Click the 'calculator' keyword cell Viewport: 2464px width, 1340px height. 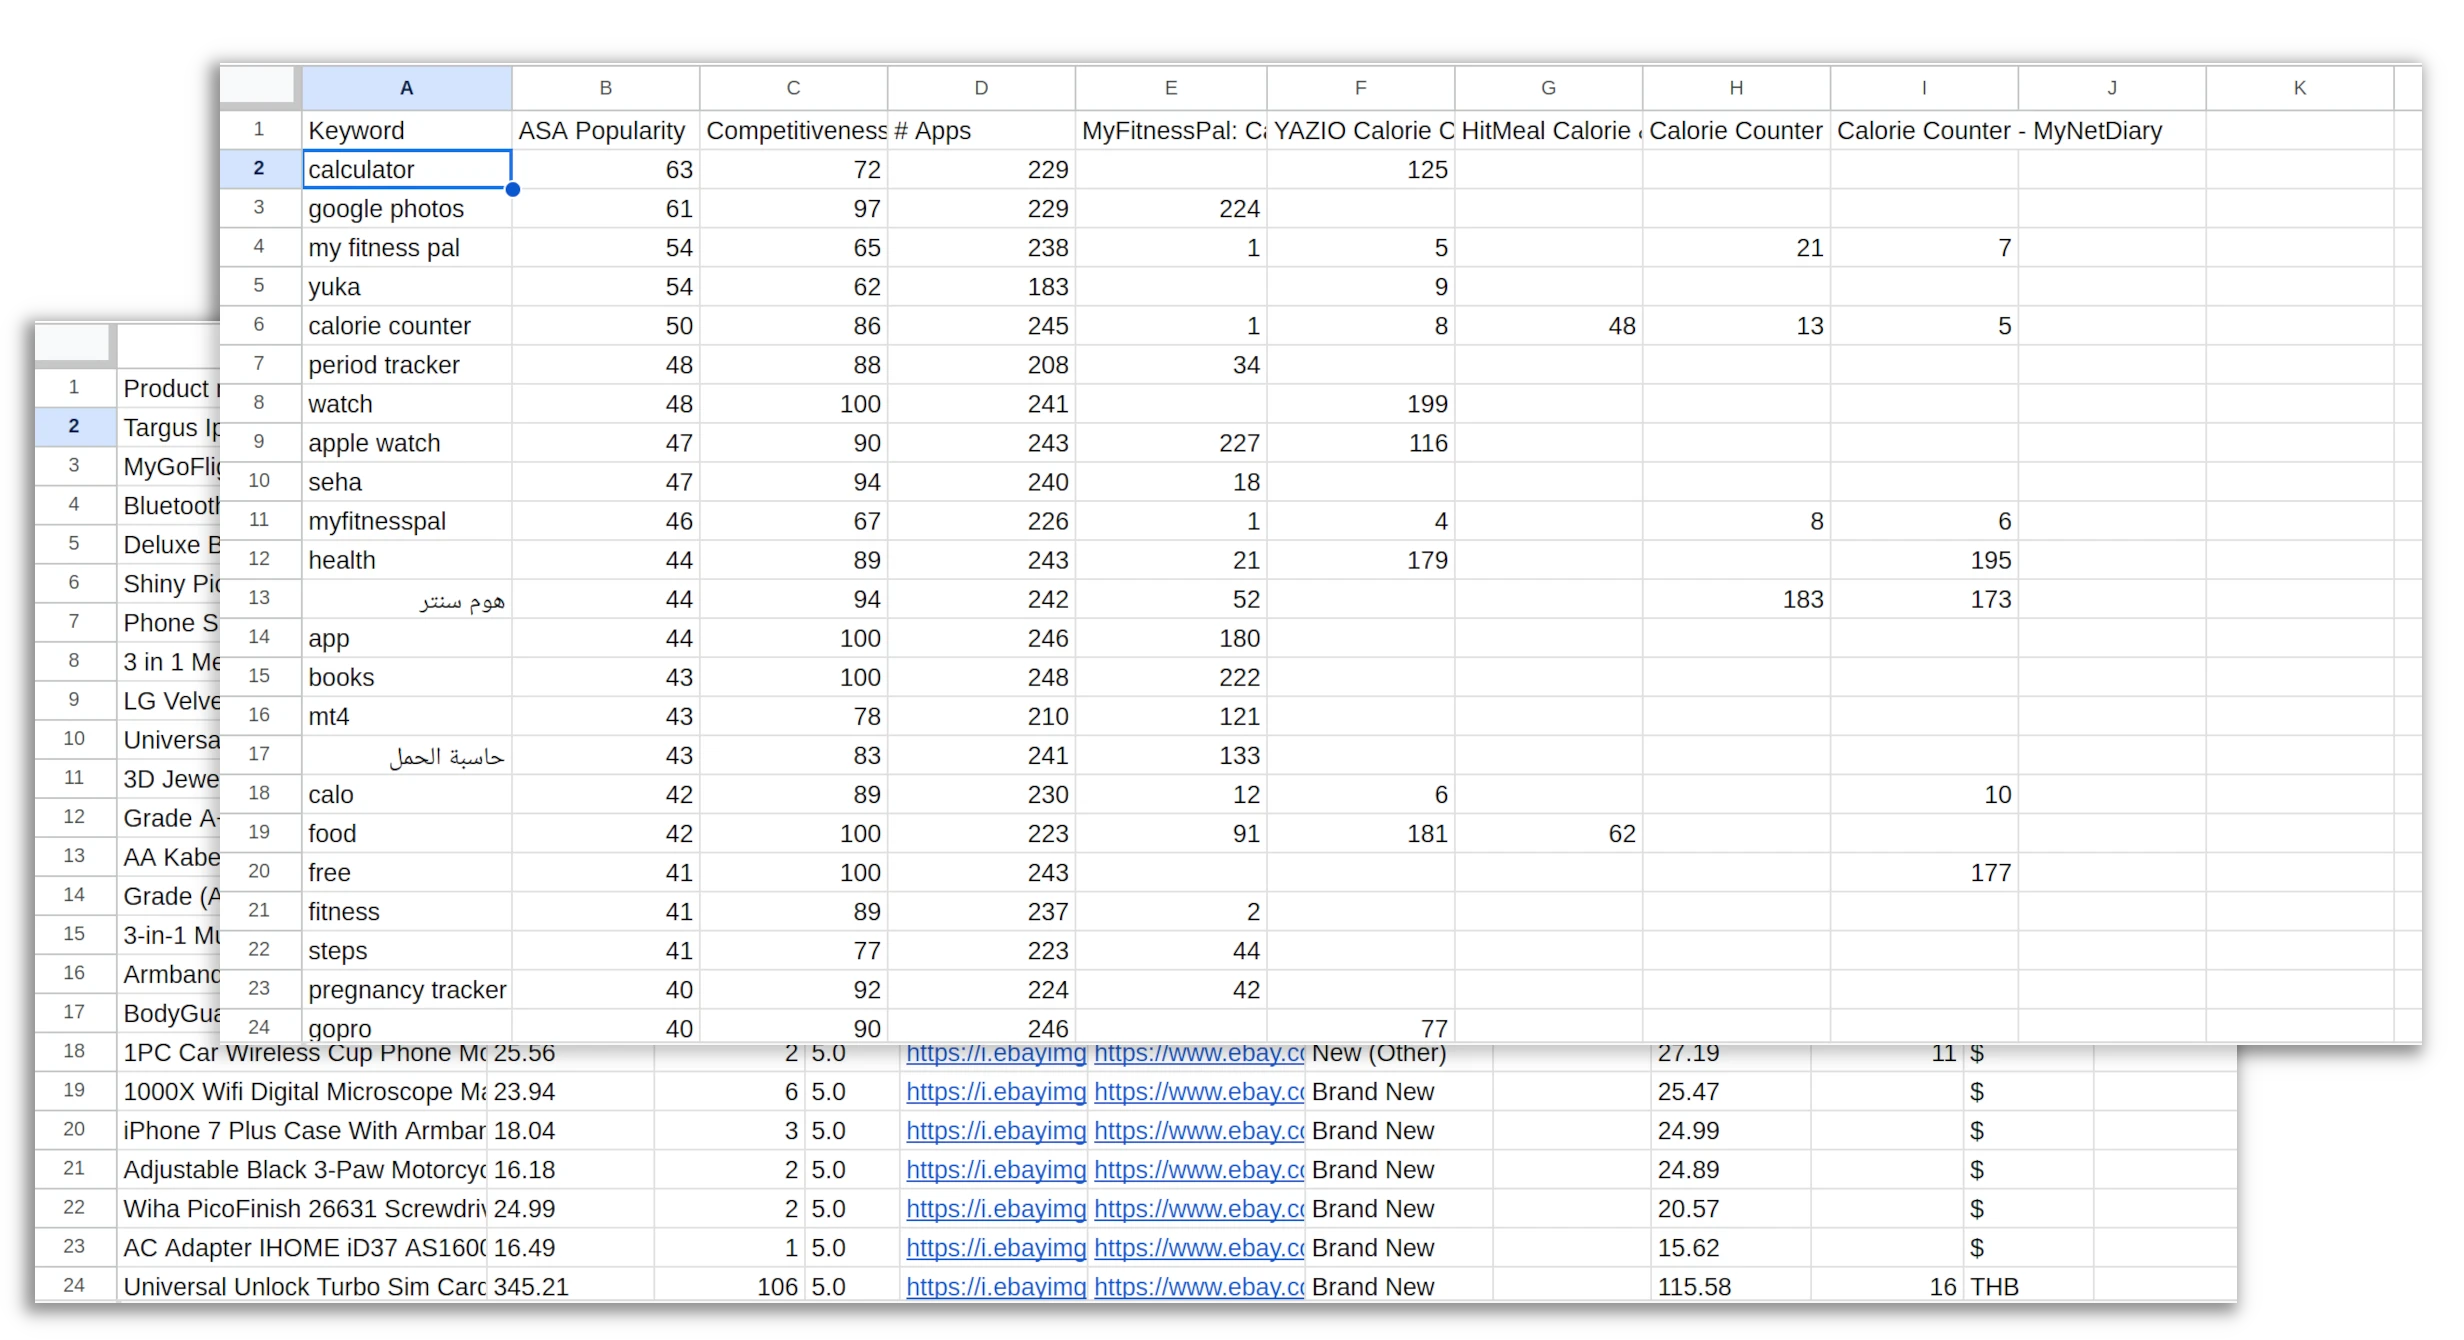tap(406, 169)
